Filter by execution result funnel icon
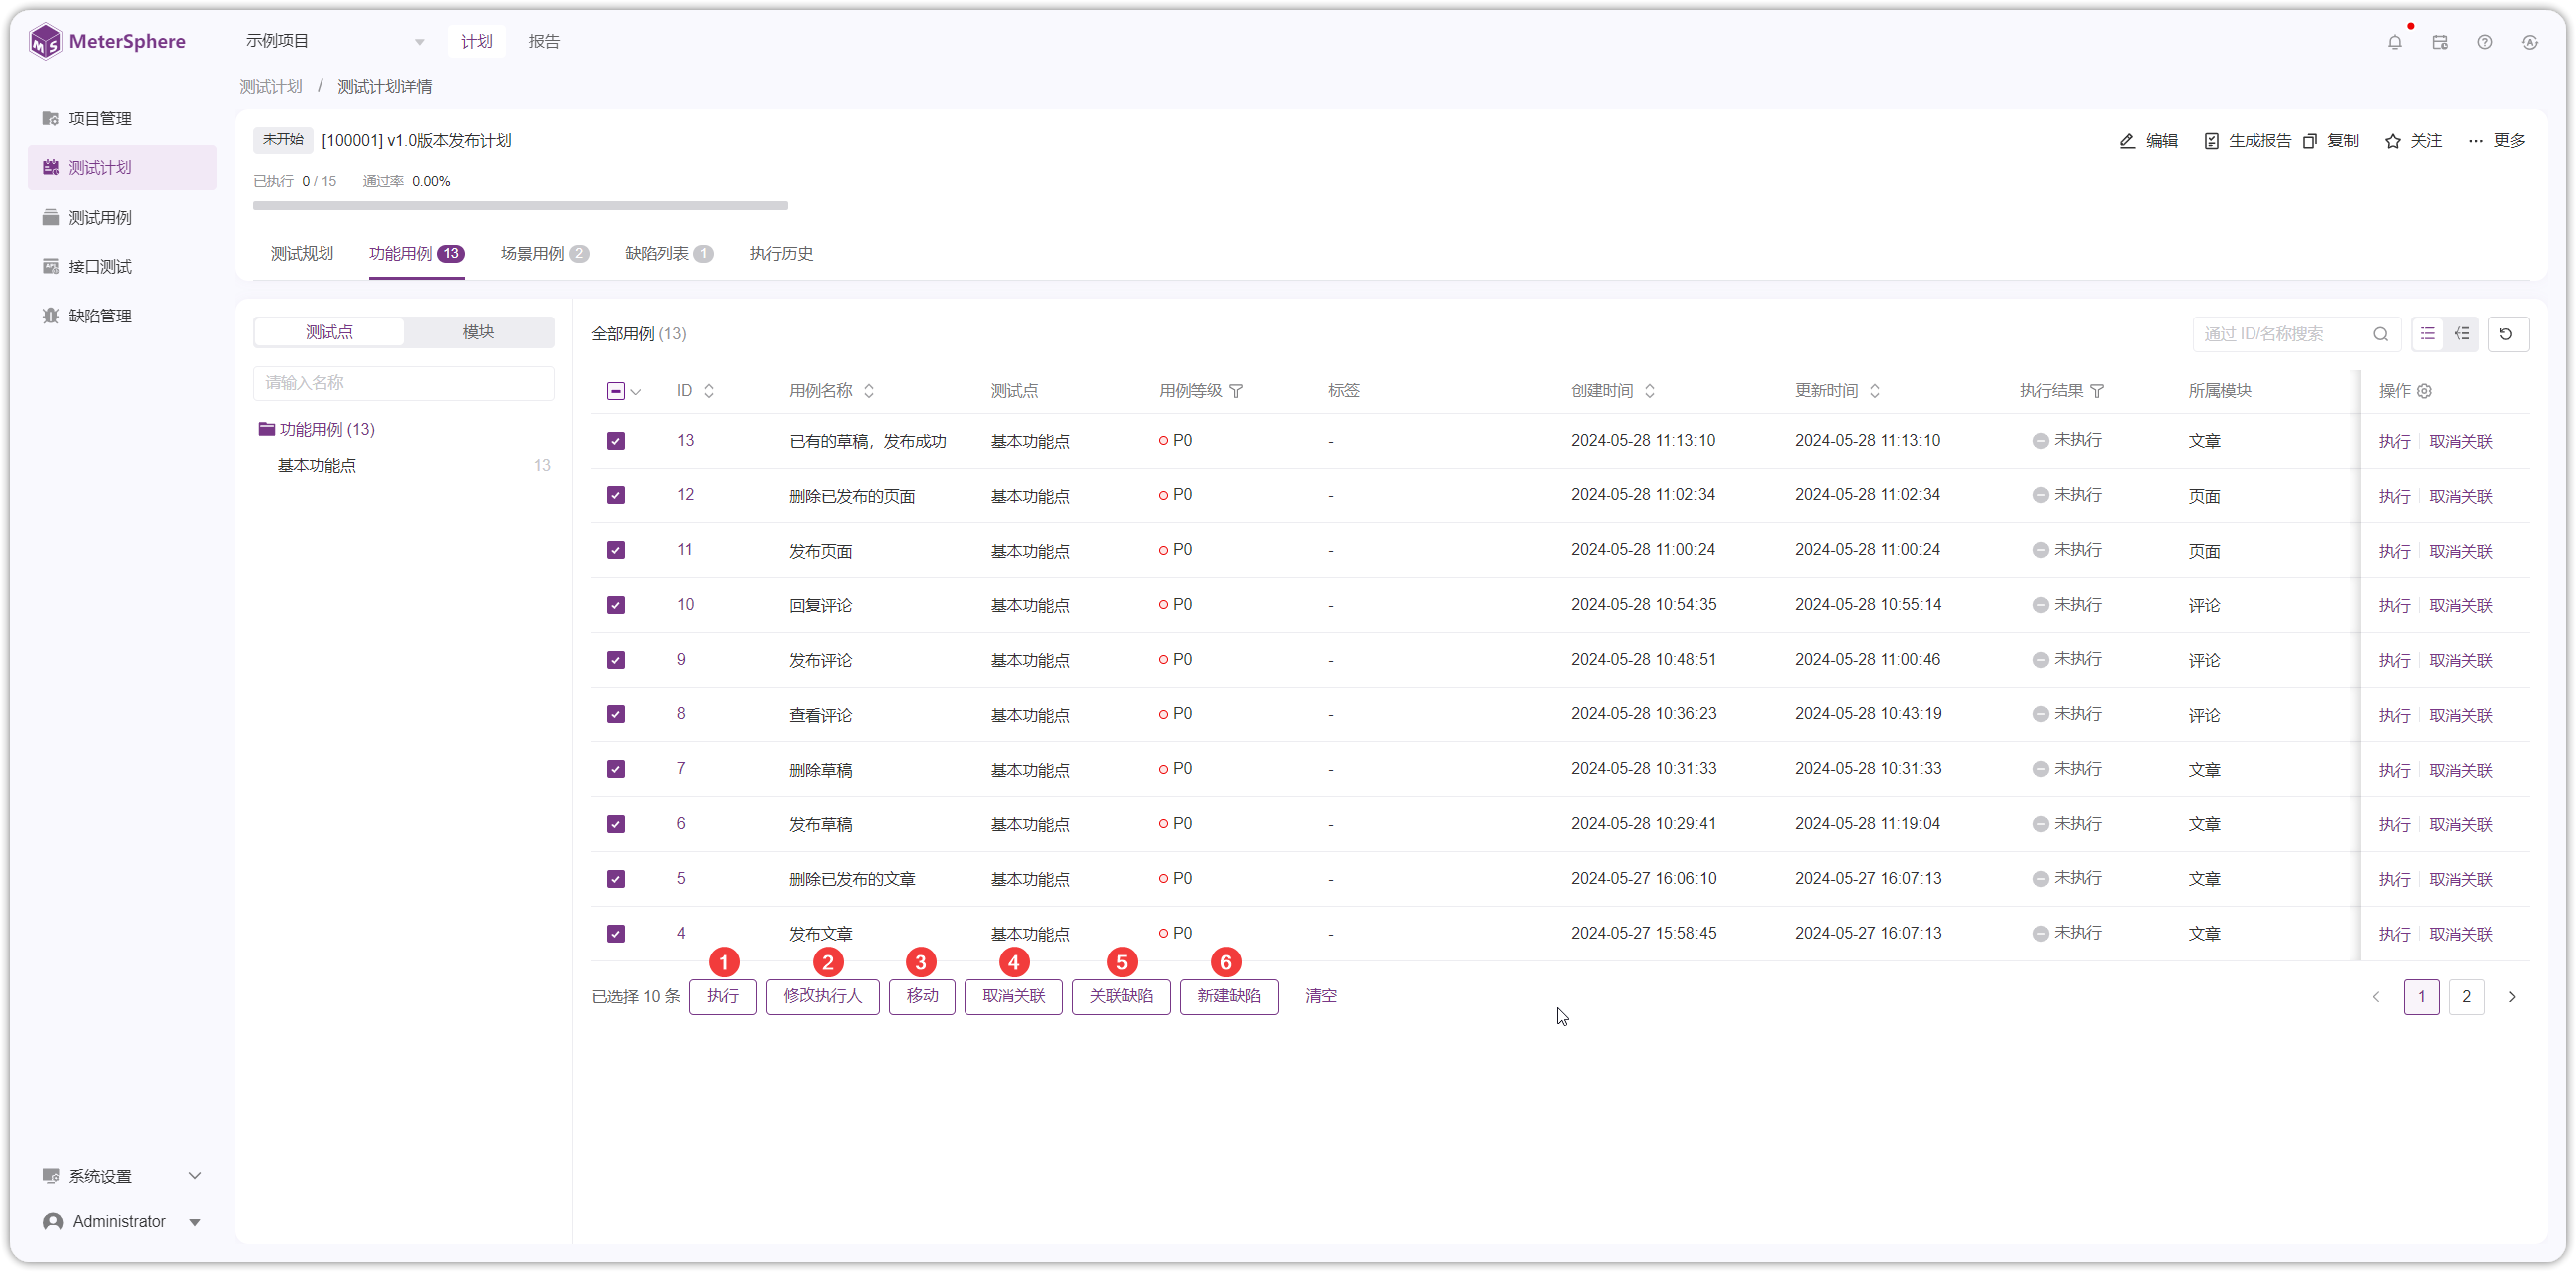 [x=2097, y=391]
